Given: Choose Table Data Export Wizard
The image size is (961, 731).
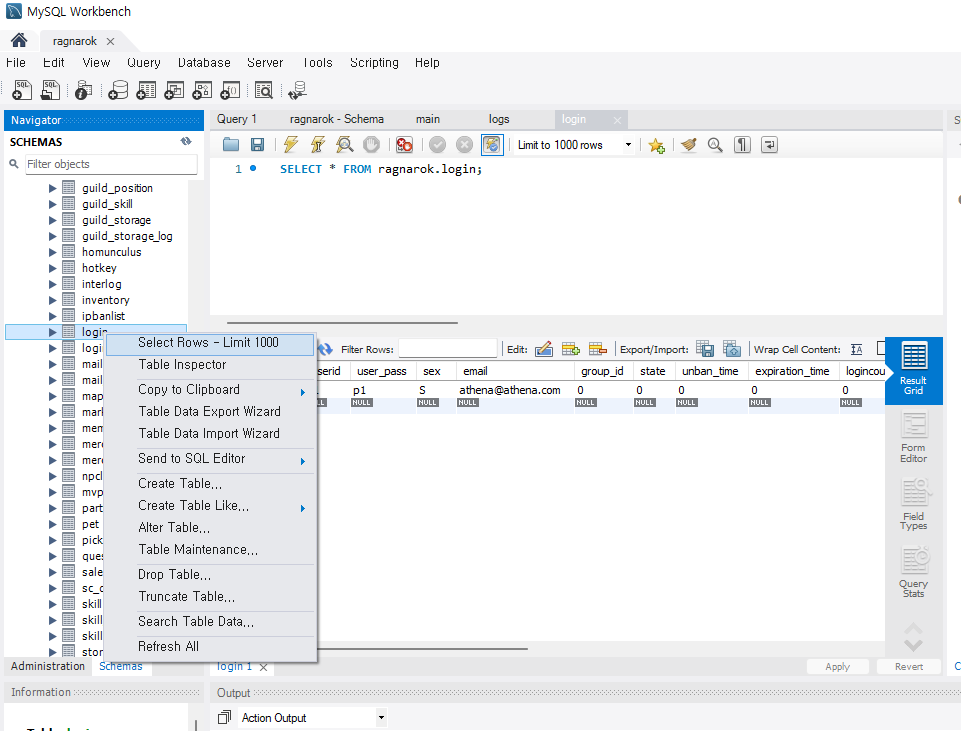Looking at the screenshot, I should coord(210,412).
